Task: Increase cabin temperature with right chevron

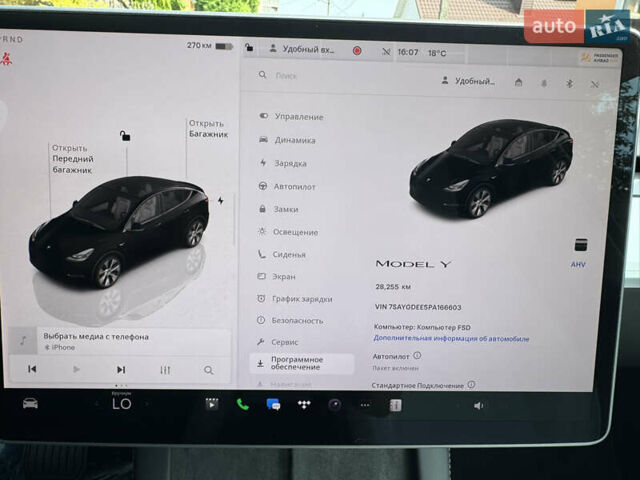Action: [x=147, y=404]
